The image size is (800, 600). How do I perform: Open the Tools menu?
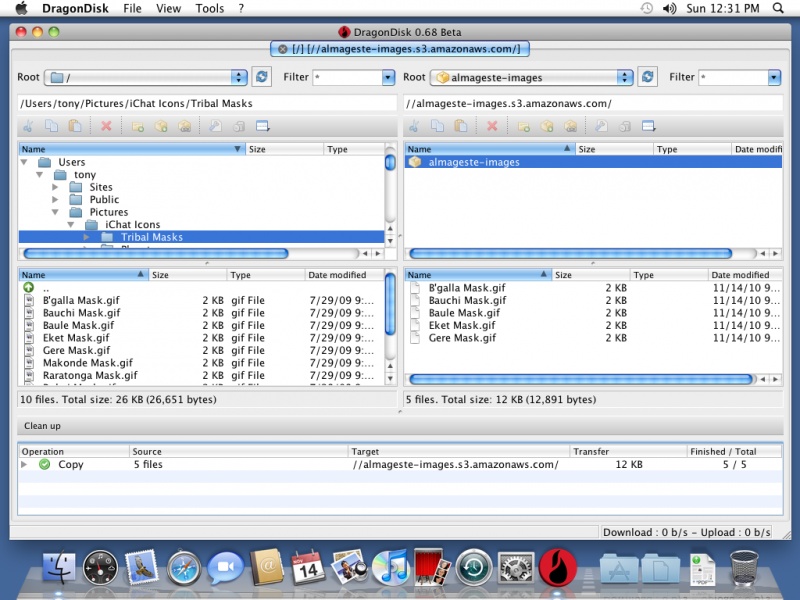(210, 8)
